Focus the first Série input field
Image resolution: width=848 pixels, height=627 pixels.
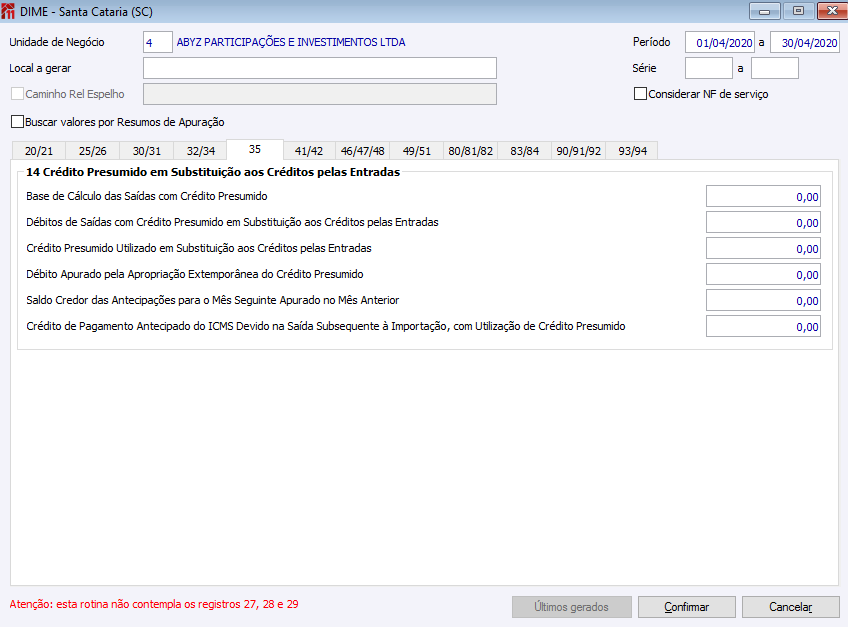click(708, 68)
